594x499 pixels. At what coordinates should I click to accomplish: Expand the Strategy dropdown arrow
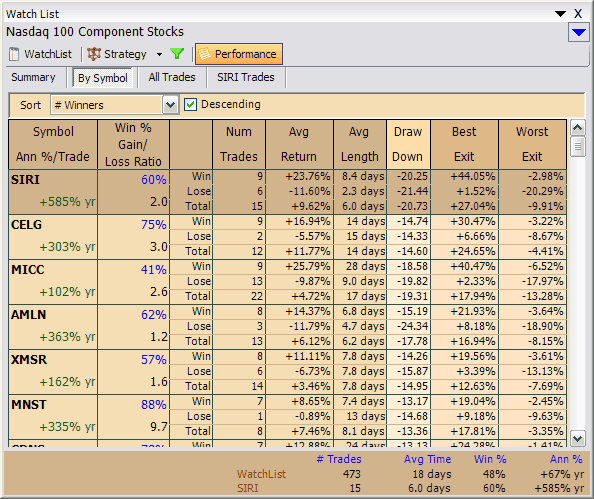159,55
